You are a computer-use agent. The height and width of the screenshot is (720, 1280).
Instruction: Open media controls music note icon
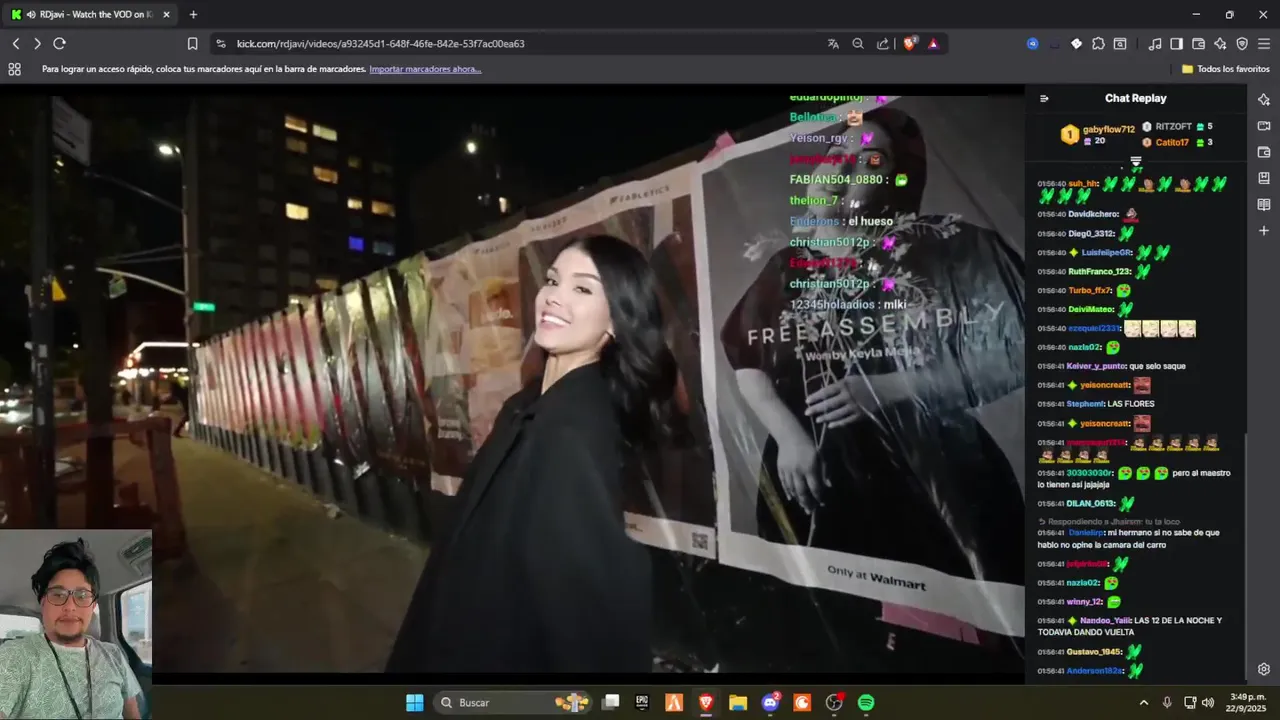(x=1155, y=43)
